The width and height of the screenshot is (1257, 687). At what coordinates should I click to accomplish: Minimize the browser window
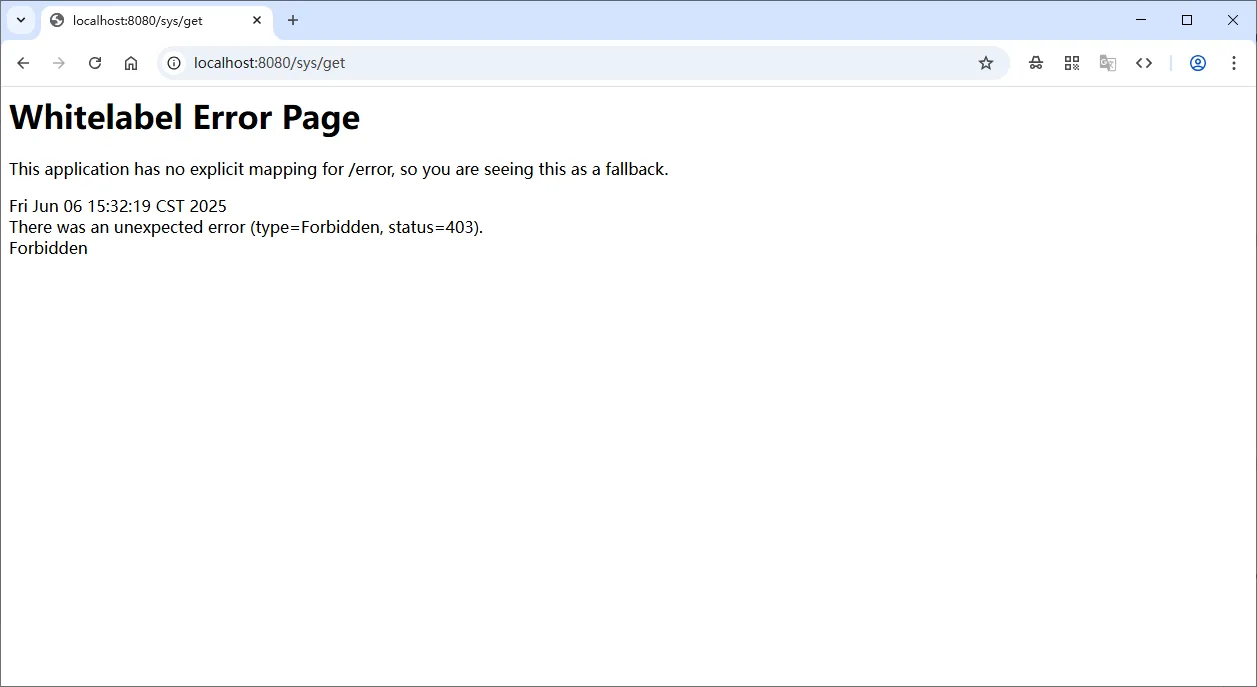[1141, 20]
